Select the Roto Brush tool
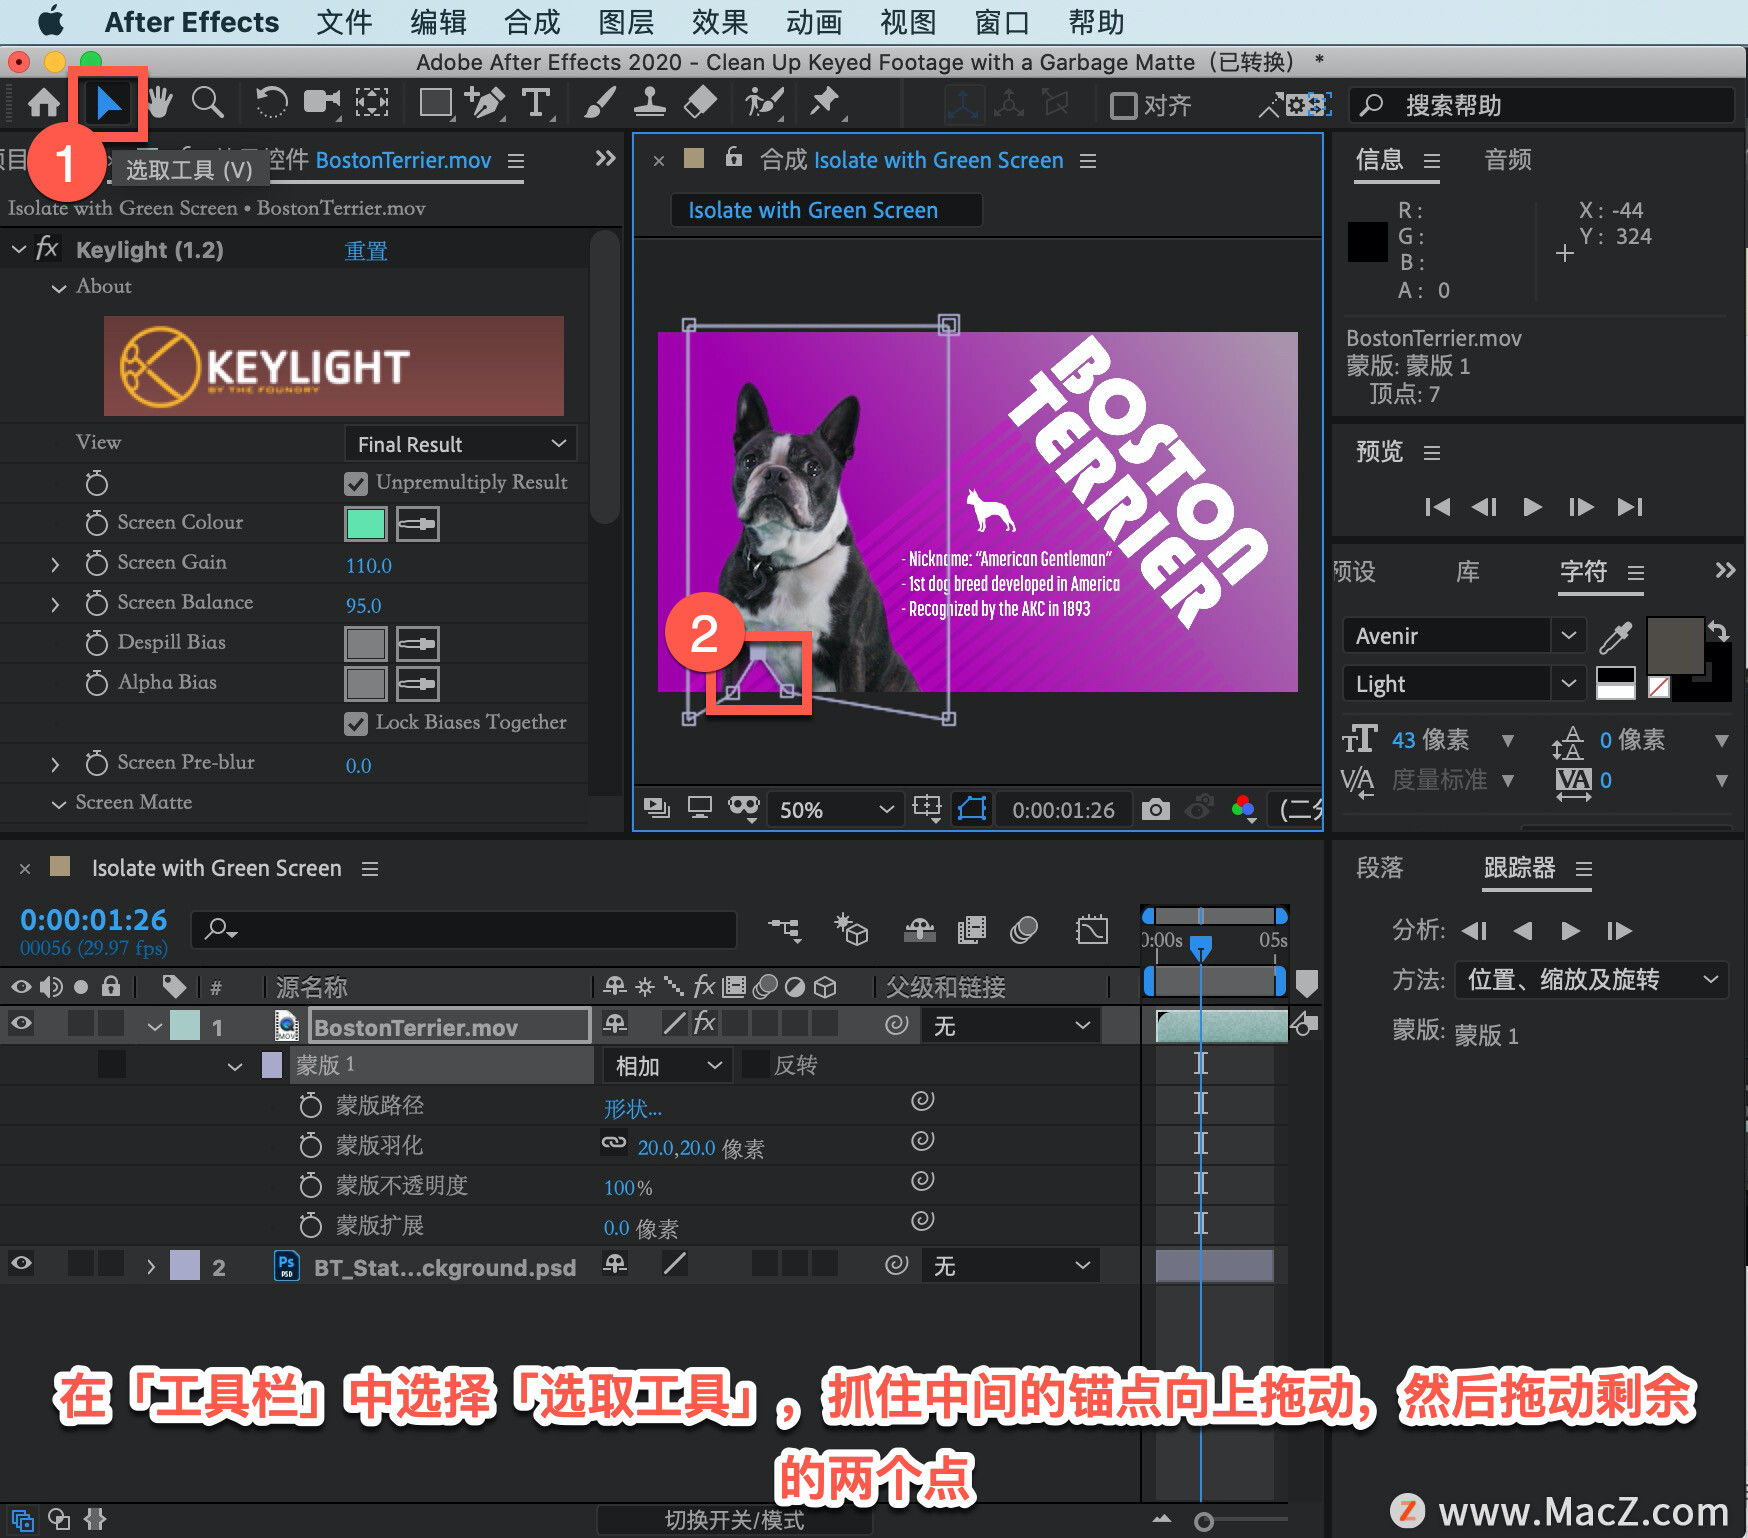The height and width of the screenshot is (1538, 1748). click(765, 102)
